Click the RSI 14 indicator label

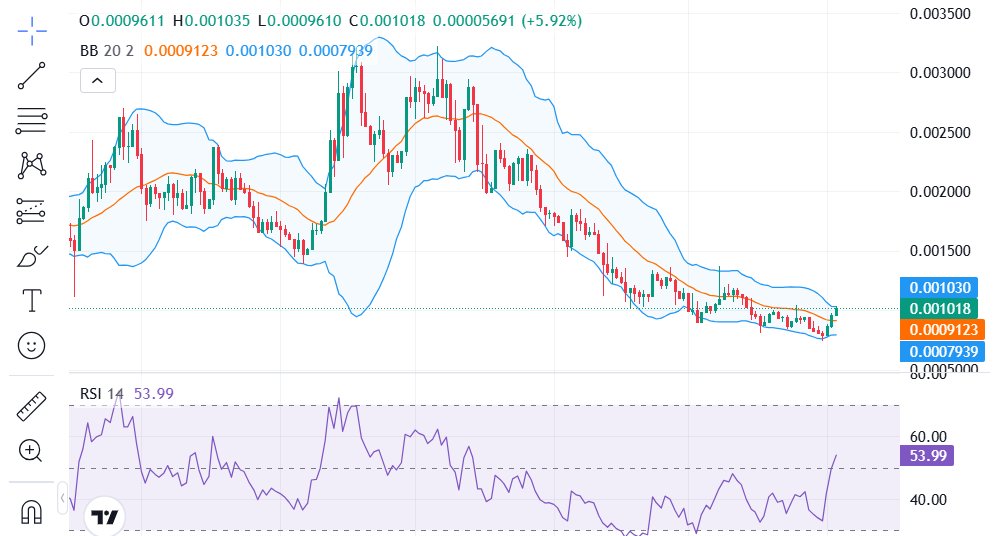102,394
